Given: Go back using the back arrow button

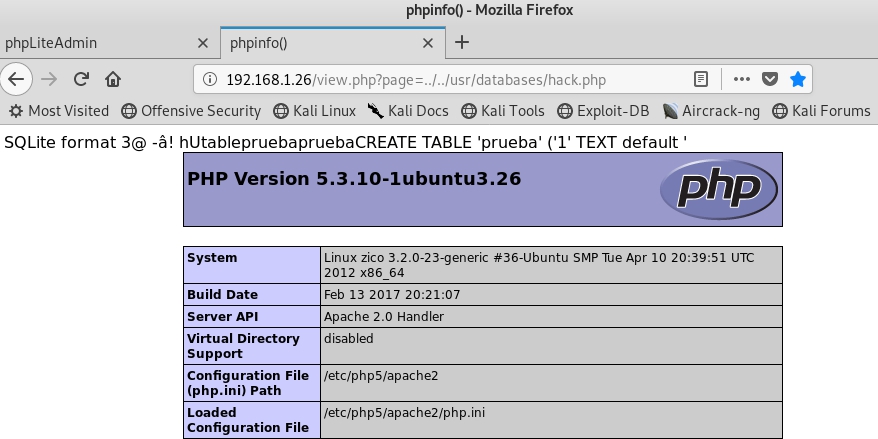Looking at the screenshot, I should (x=16, y=79).
